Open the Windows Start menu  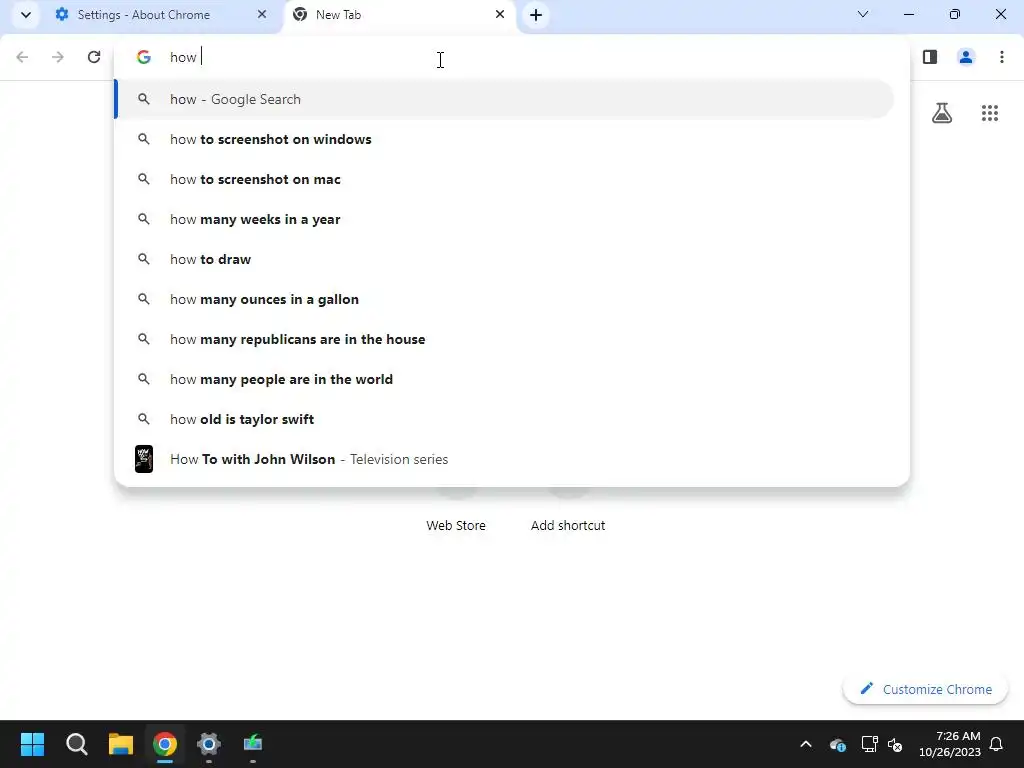pos(32,744)
